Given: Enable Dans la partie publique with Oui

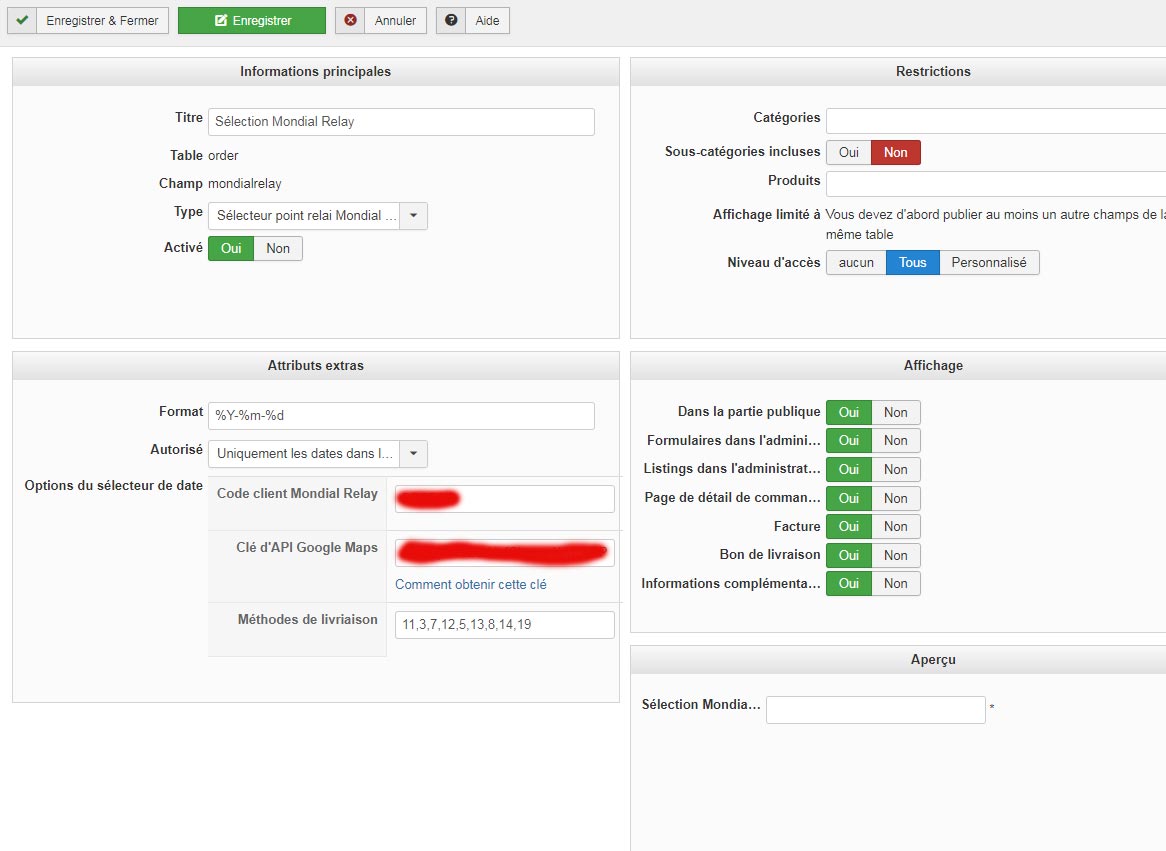Looking at the screenshot, I should [x=848, y=412].
